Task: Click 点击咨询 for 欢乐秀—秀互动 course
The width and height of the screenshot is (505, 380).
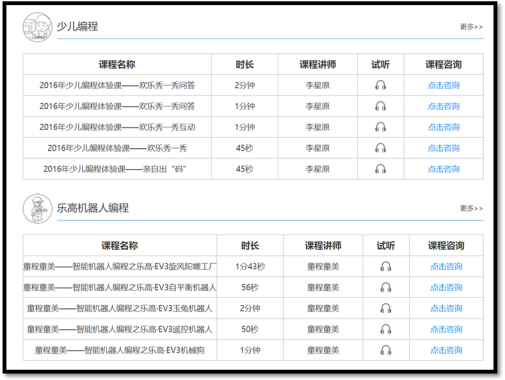Action: 444,127
